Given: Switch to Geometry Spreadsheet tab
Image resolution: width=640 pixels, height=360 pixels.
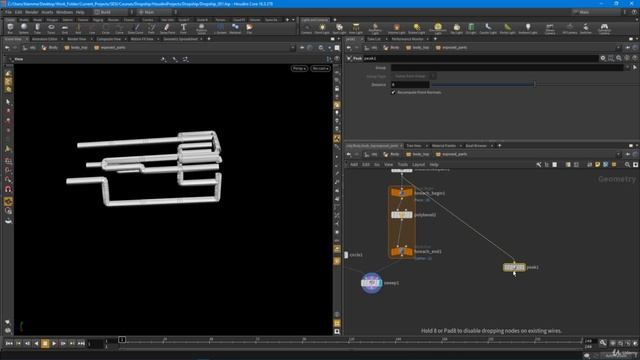Looking at the screenshot, I should coord(180,39).
